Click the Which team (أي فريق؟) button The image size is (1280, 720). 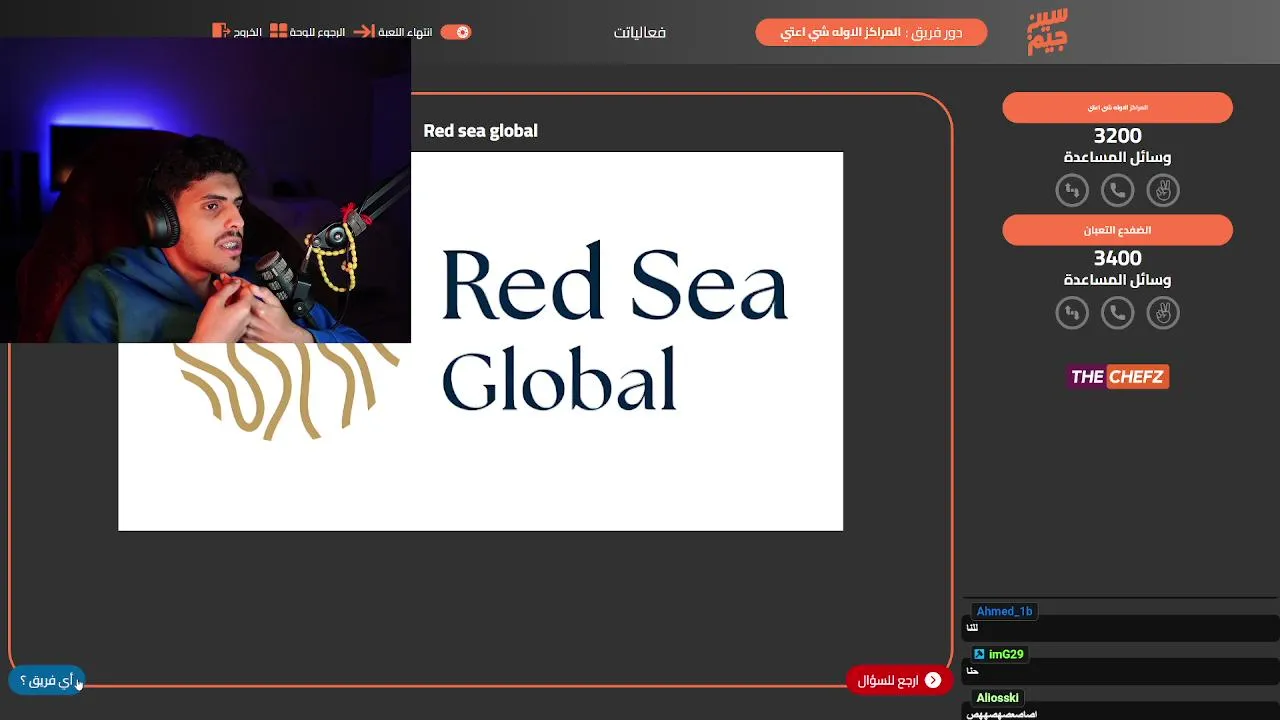pos(47,680)
